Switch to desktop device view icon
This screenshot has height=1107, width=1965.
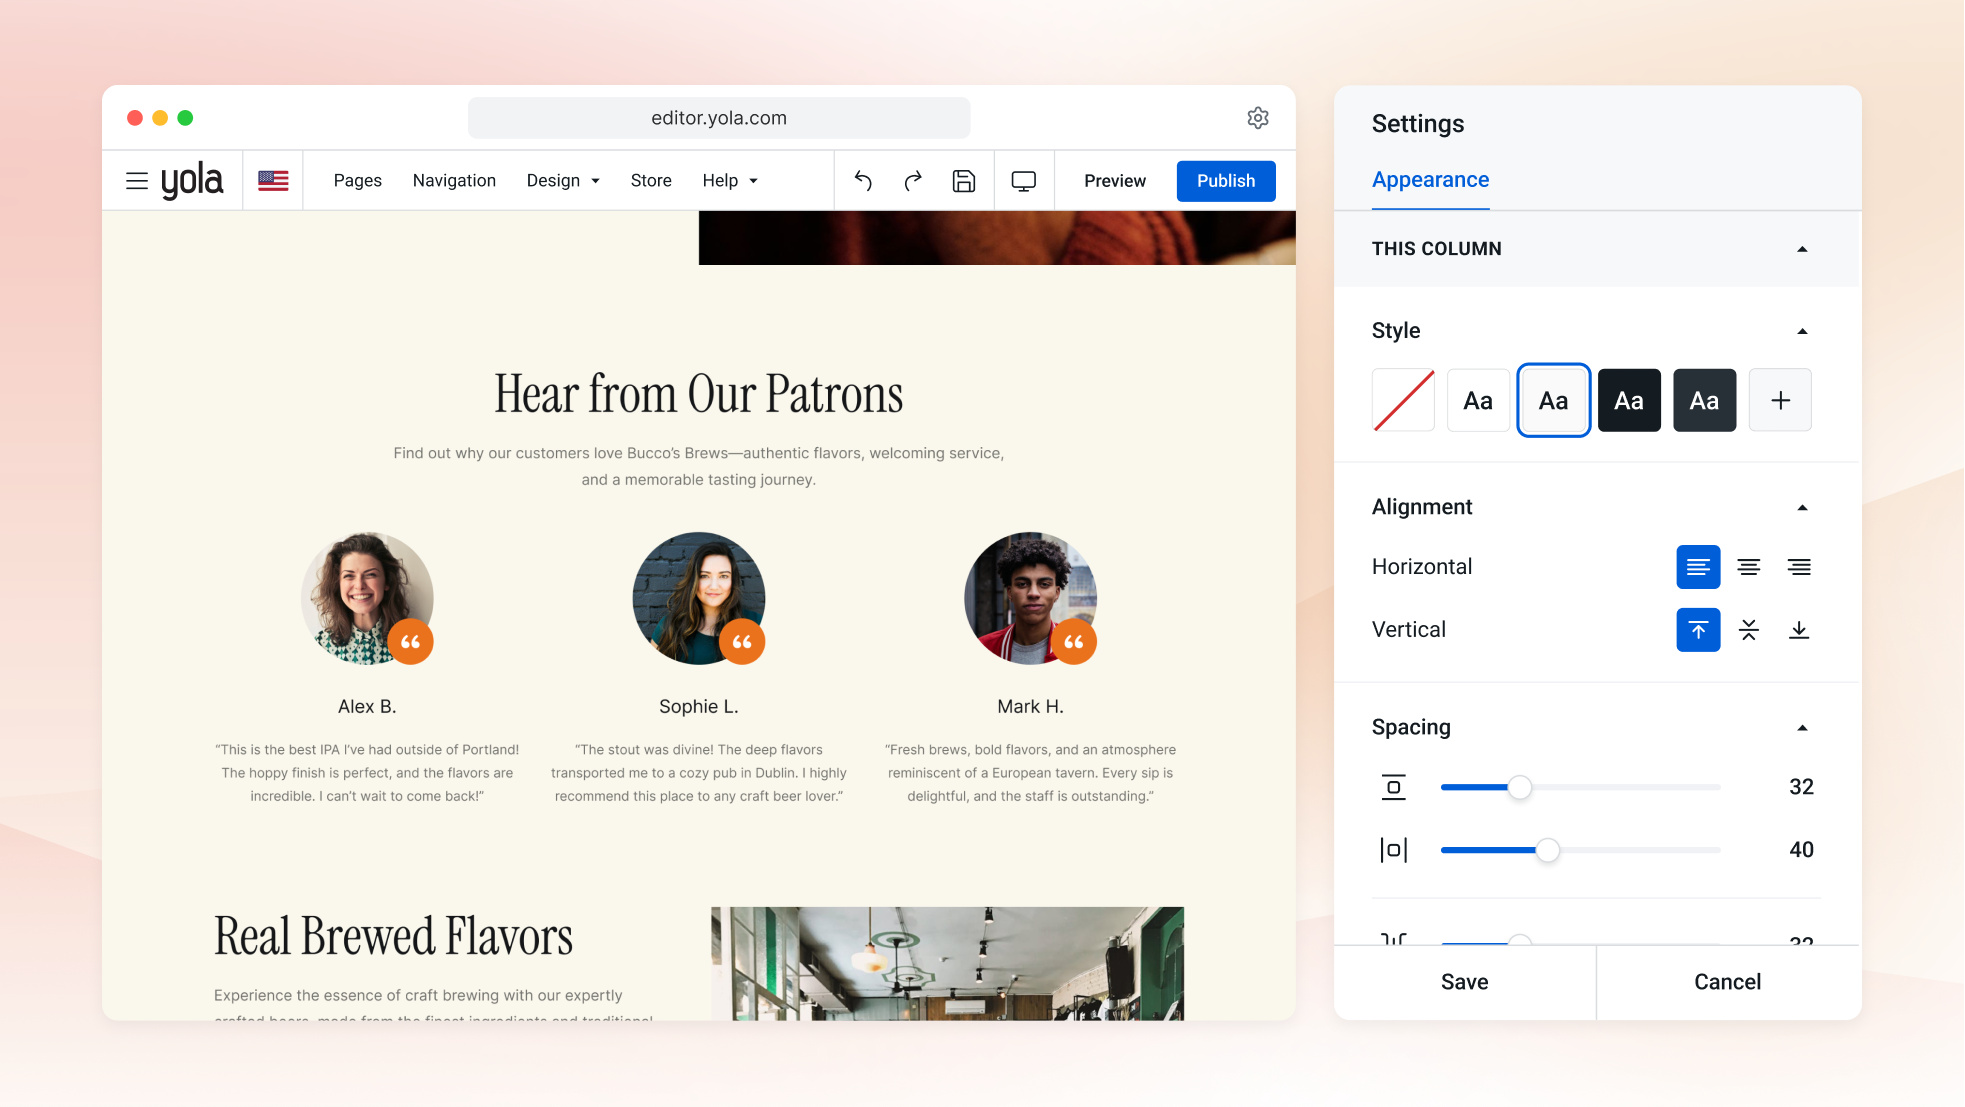point(1024,181)
